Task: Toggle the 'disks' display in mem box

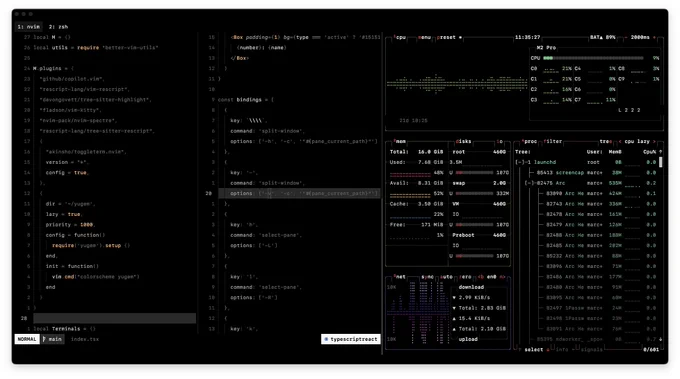Action: pyautogui.click(x=463, y=141)
